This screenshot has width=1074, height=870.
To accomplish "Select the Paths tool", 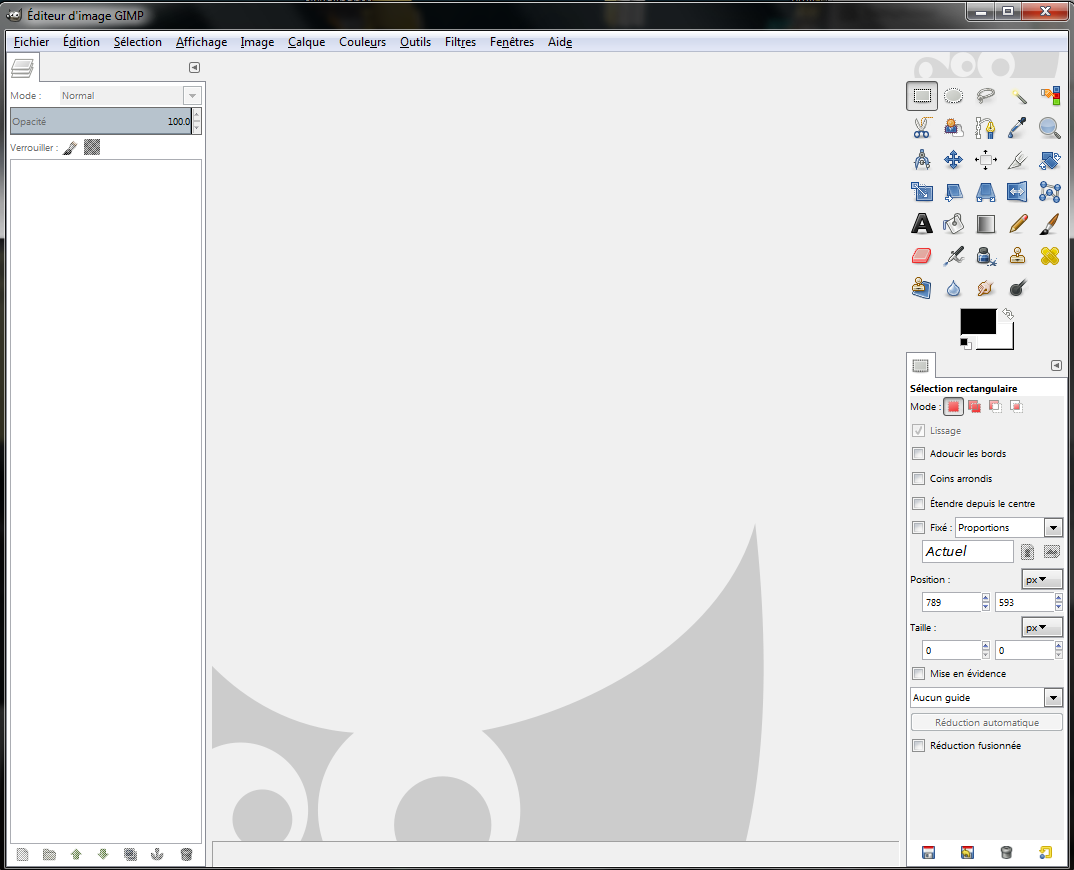I will [986, 127].
